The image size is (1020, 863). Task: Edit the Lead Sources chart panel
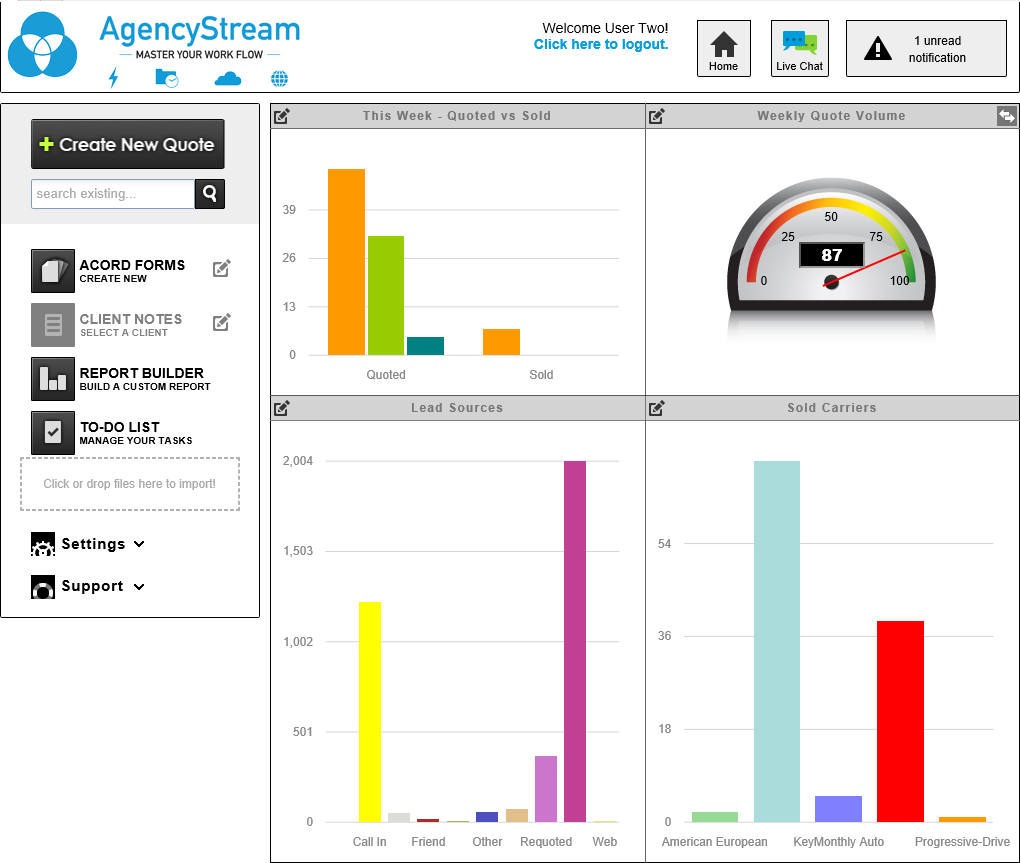tap(282, 408)
